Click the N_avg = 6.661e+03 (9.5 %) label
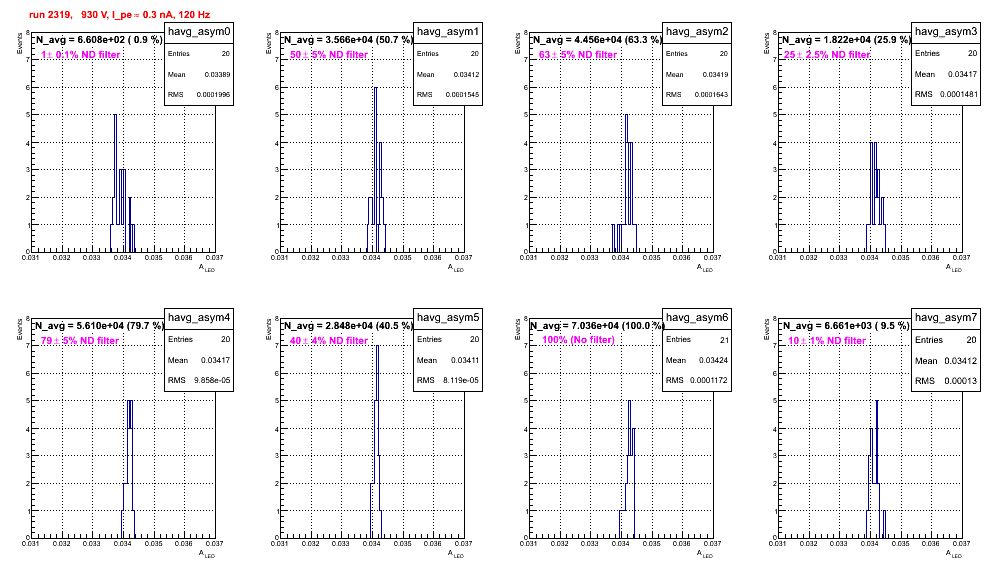 845,325
